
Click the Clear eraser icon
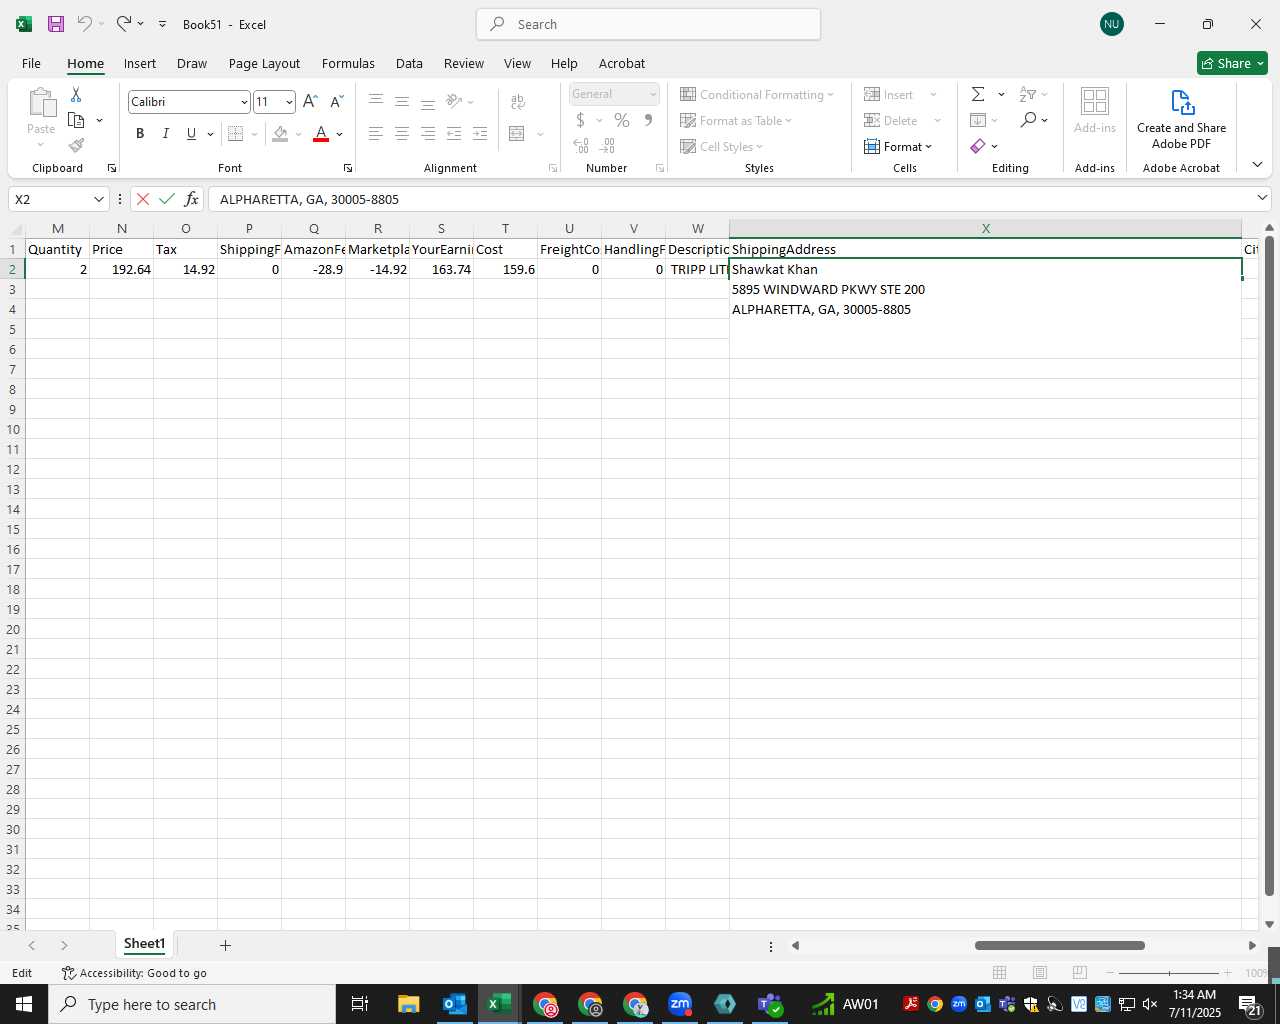(x=978, y=146)
